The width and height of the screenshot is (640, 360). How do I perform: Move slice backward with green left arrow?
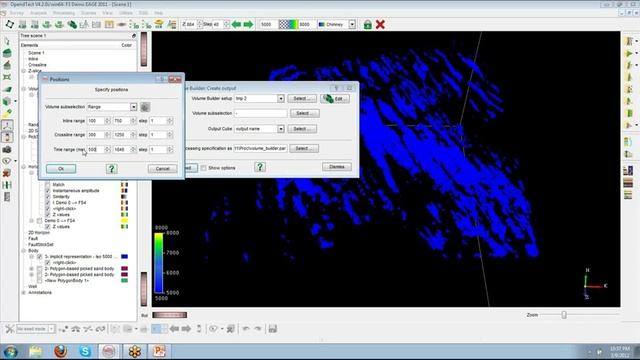(236, 24)
